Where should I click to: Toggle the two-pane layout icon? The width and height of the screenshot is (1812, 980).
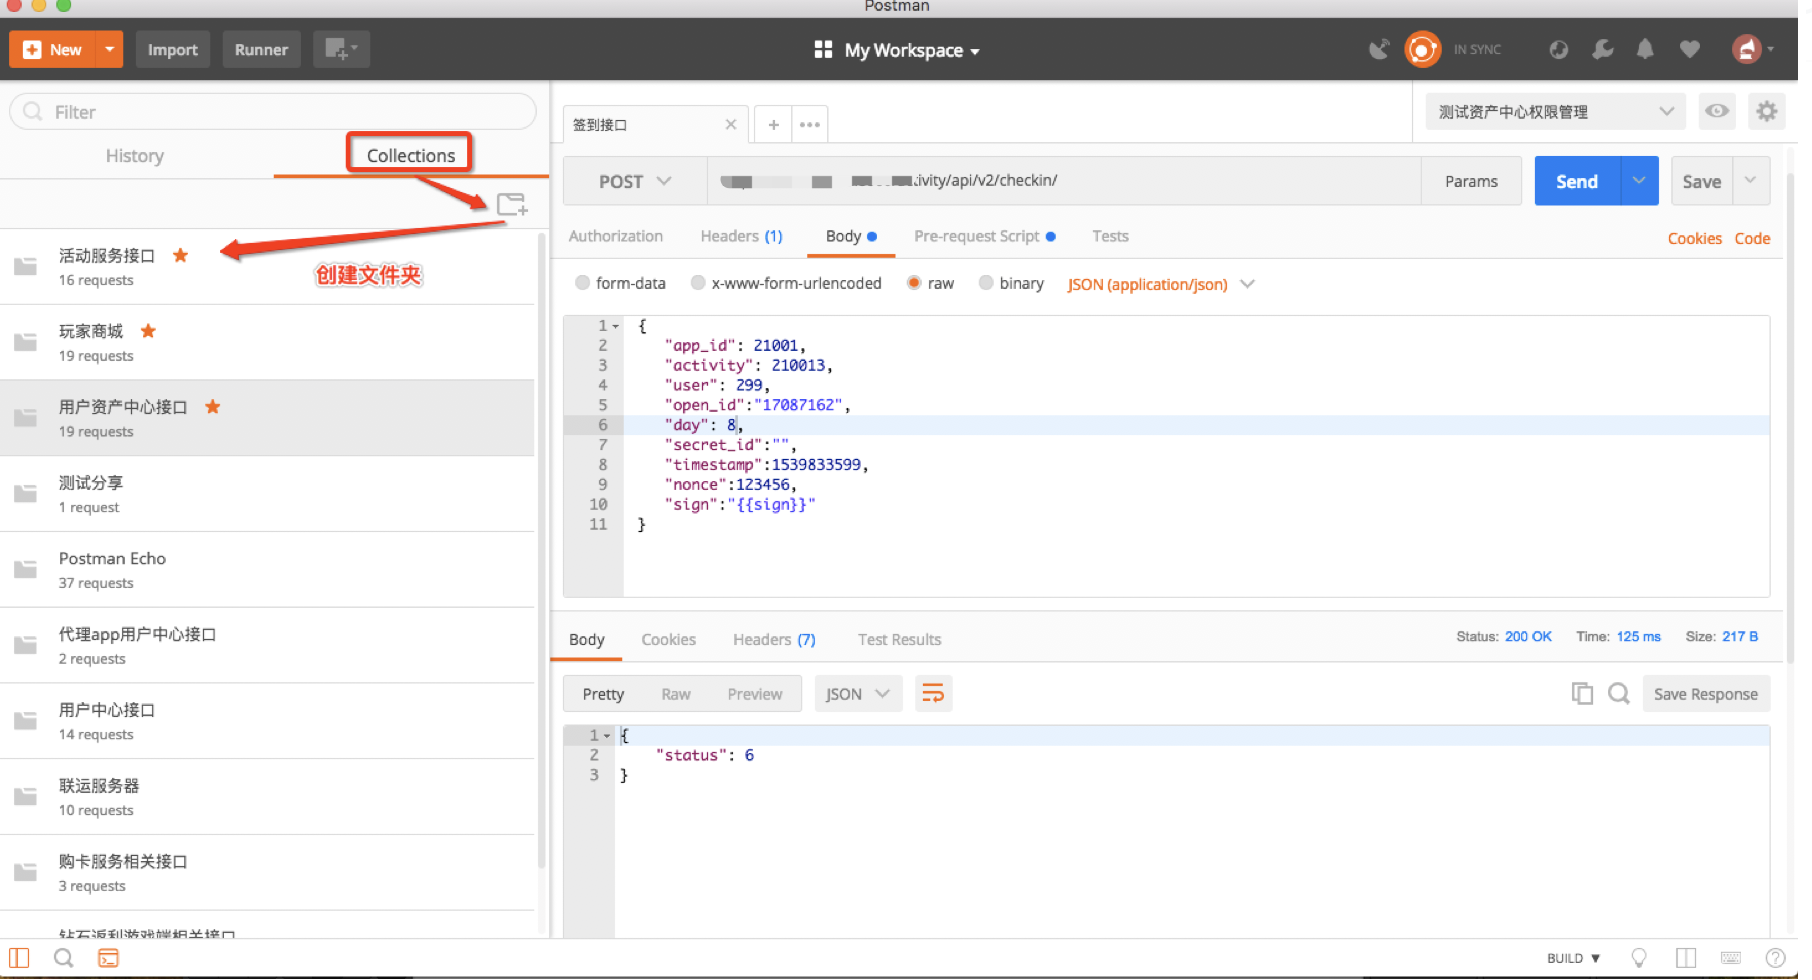pos(1686,958)
